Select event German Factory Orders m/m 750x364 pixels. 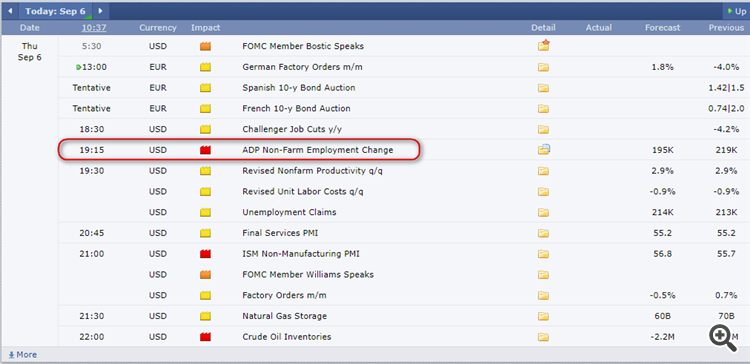[302, 67]
